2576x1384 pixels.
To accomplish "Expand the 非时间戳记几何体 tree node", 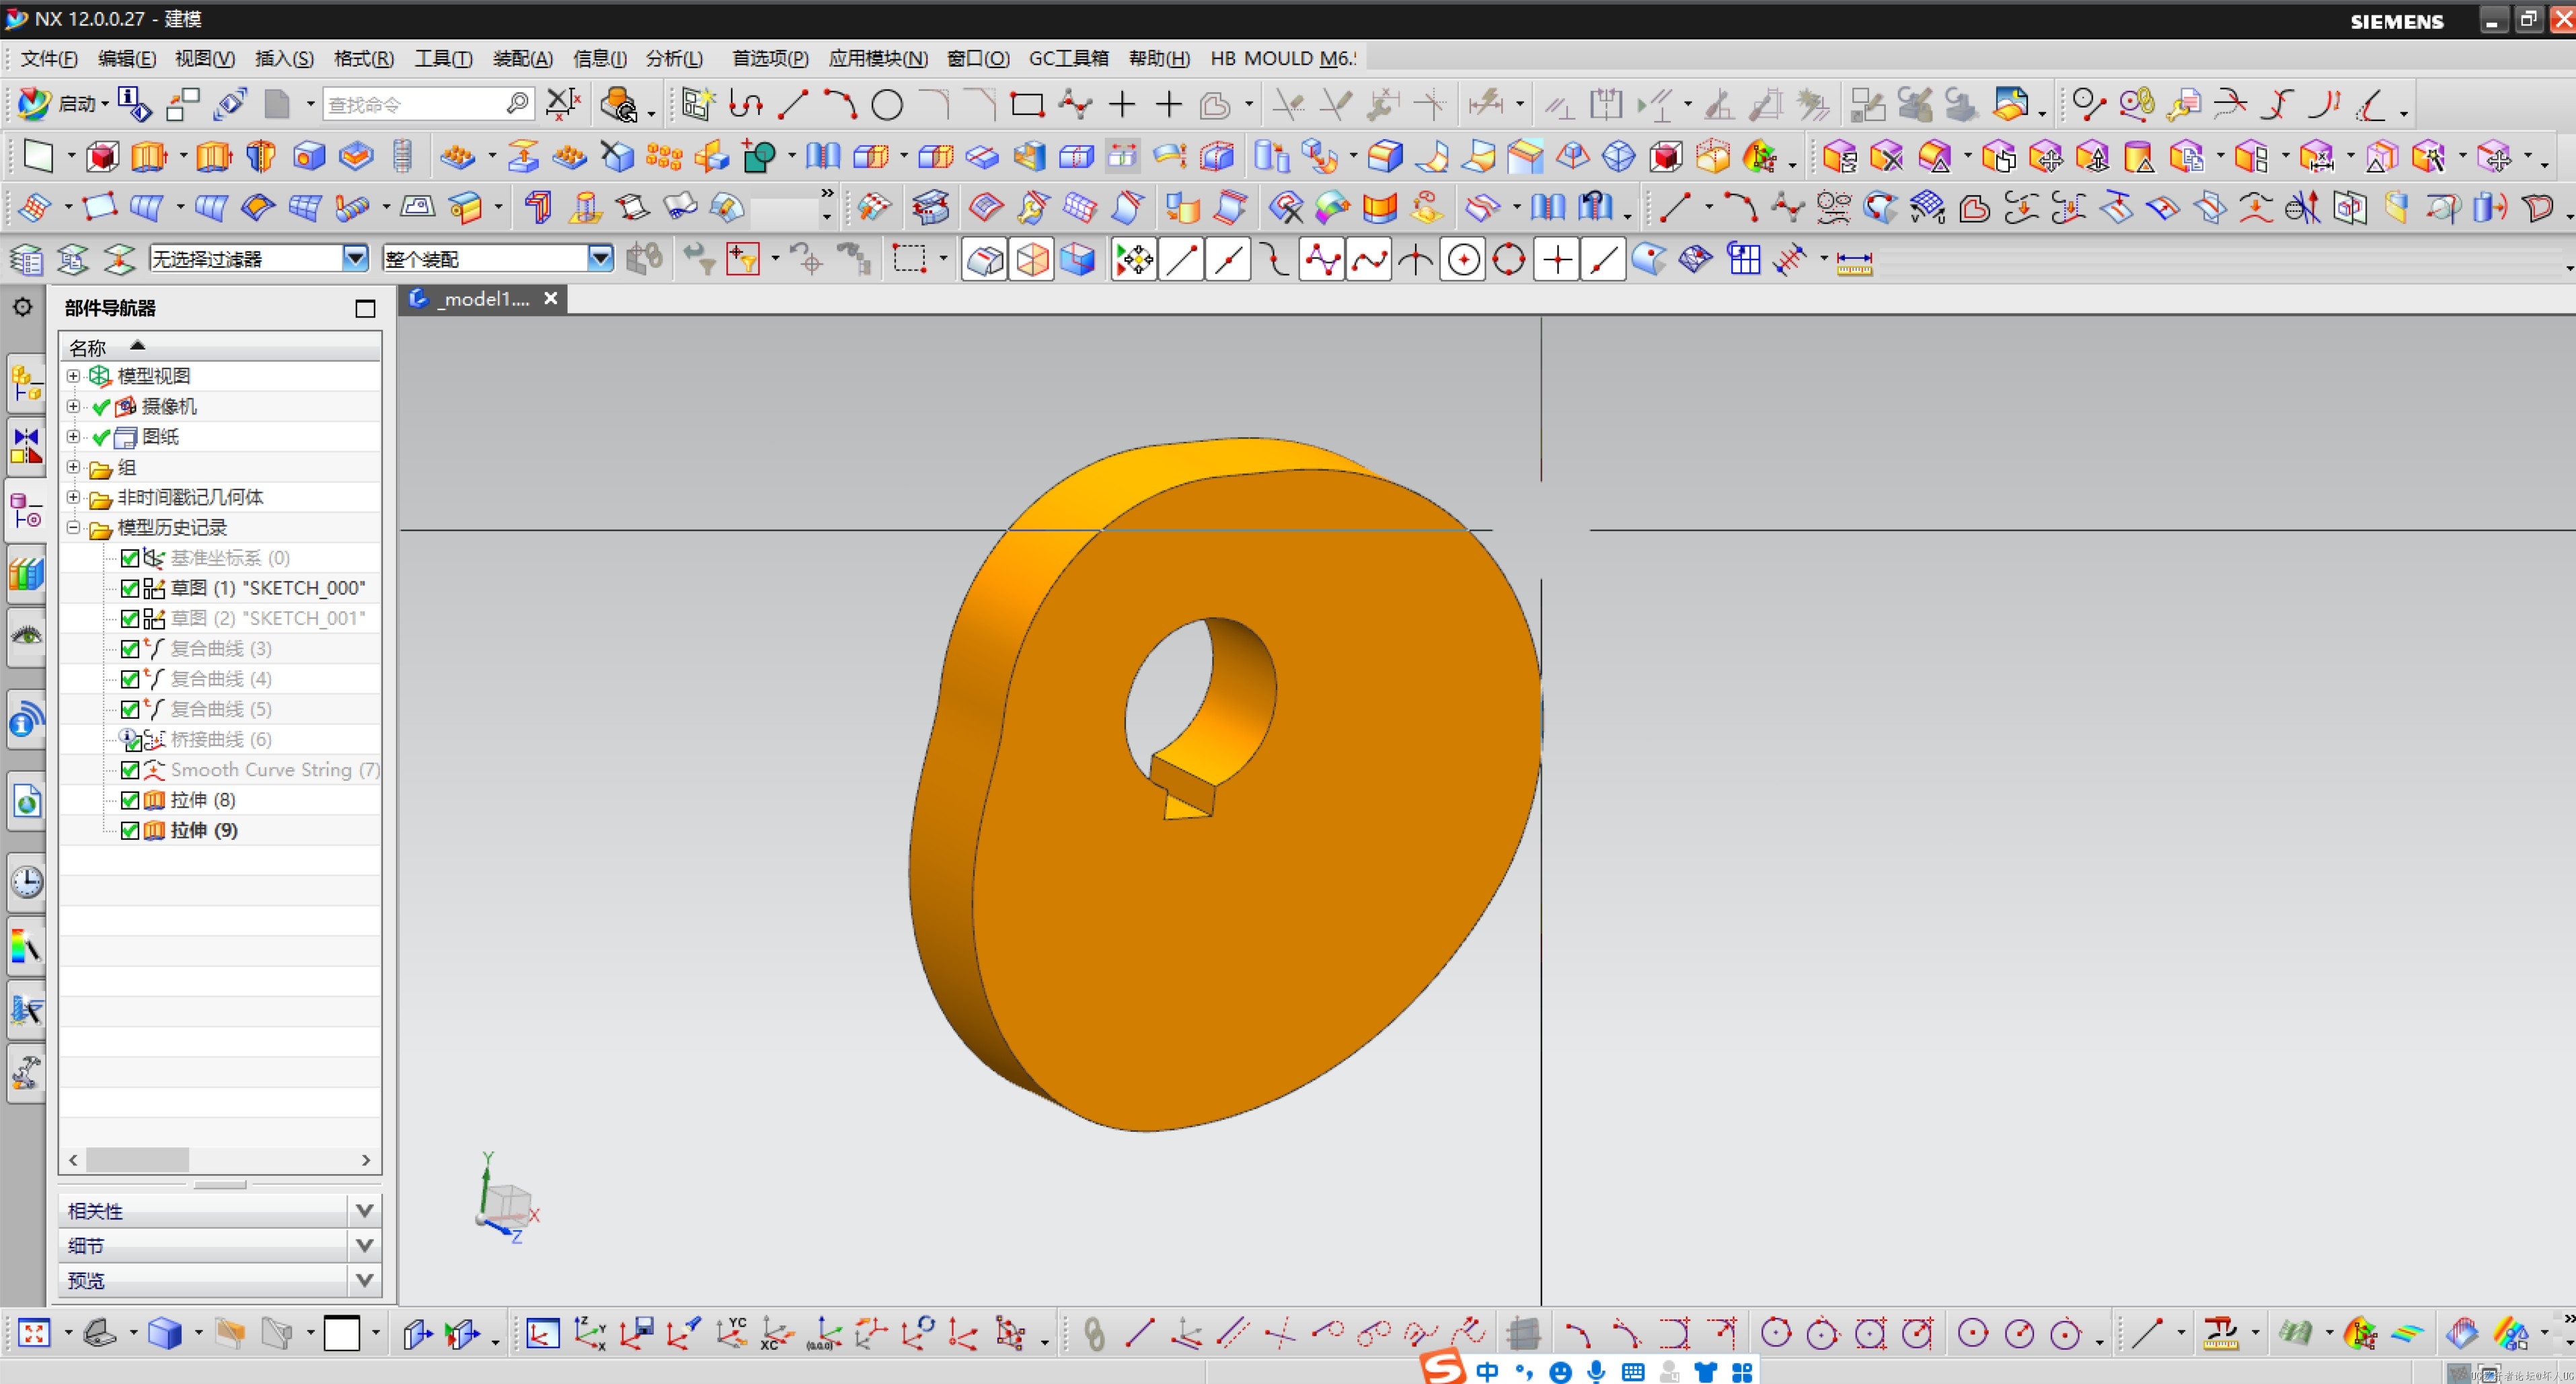I will coord(73,497).
